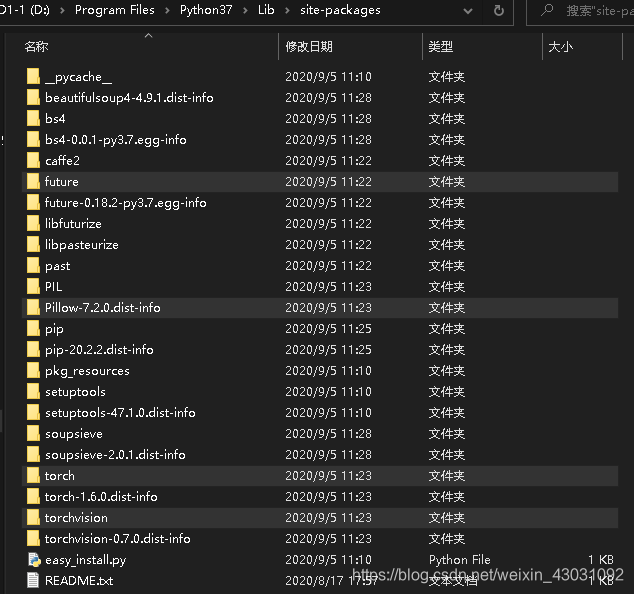
Task: Click the future-0.18.2-py3.7.egg-info folder icon
Action: 33,203
